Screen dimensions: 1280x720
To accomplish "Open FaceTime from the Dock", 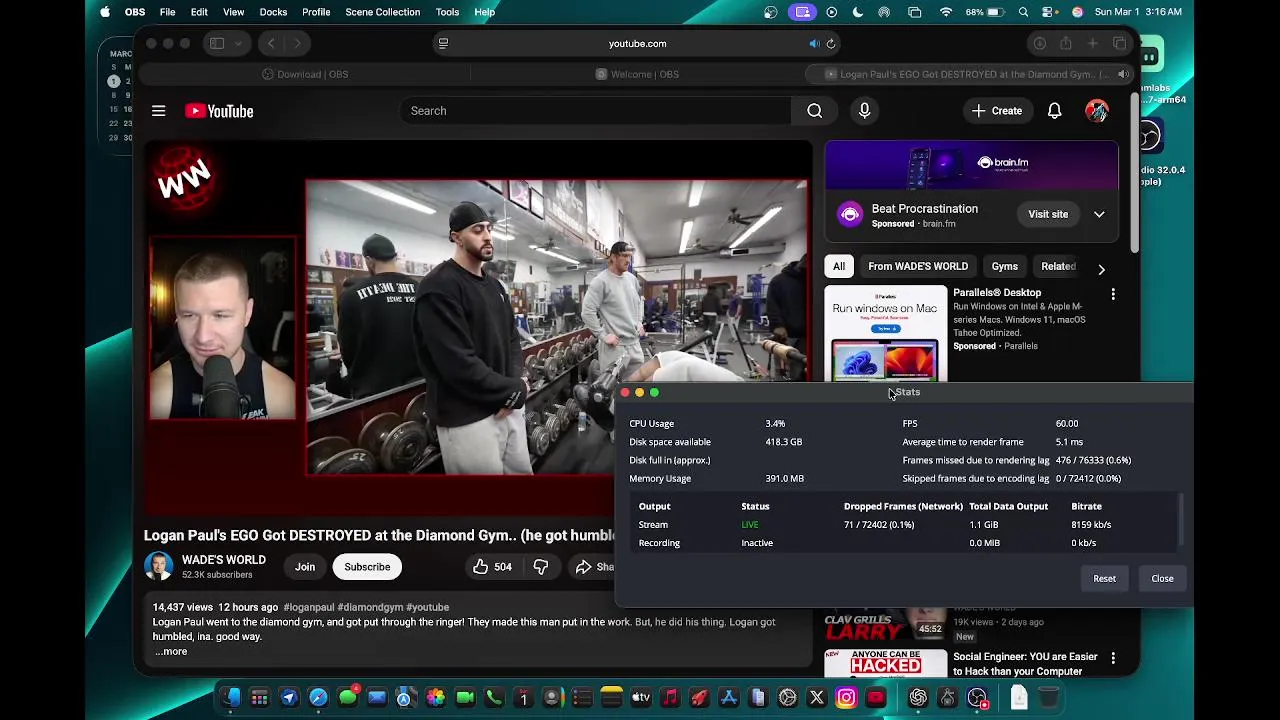I will click(465, 698).
